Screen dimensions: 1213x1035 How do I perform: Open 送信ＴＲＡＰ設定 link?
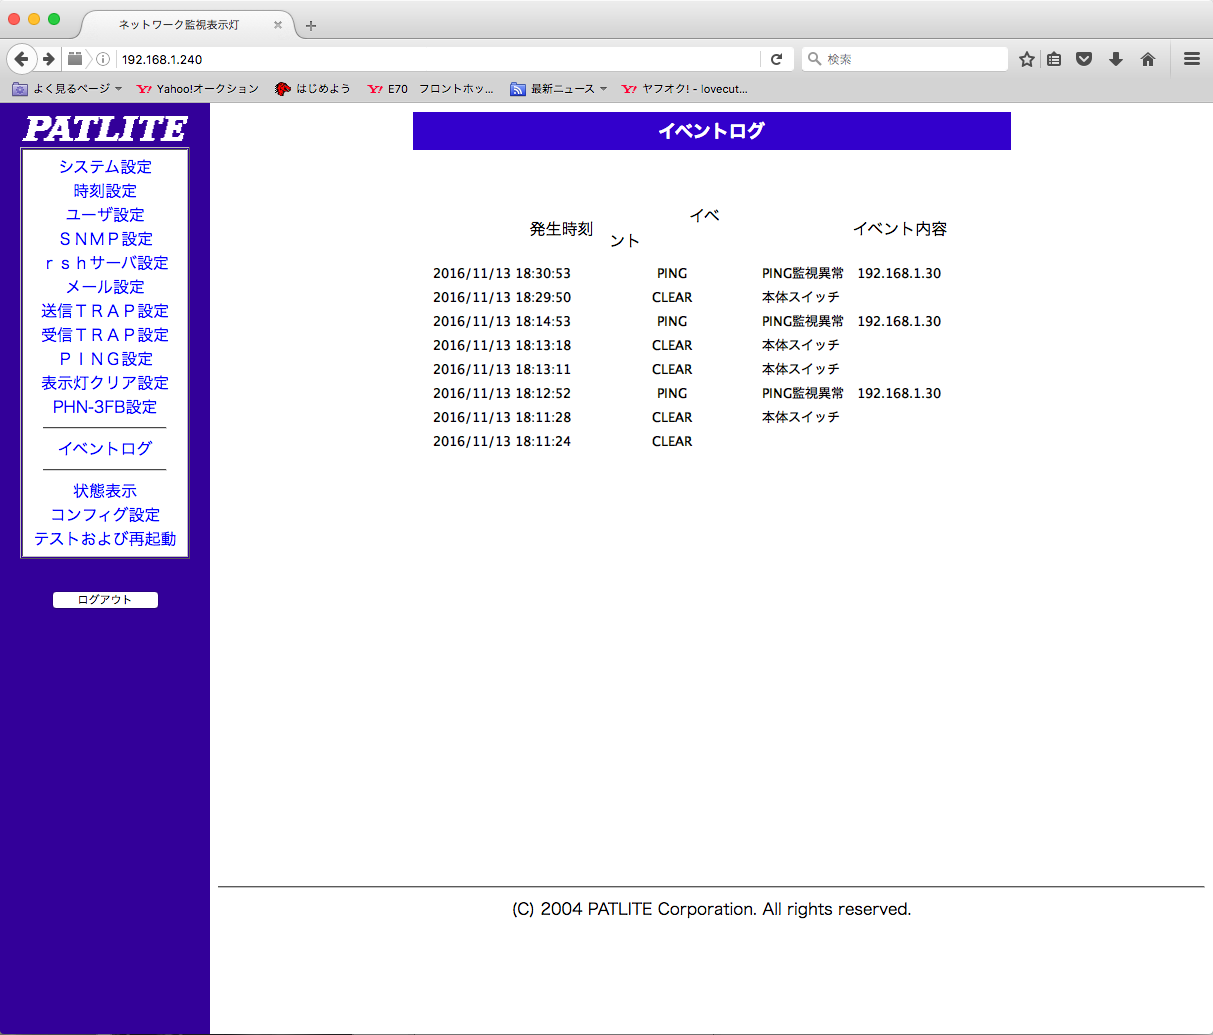pos(105,311)
